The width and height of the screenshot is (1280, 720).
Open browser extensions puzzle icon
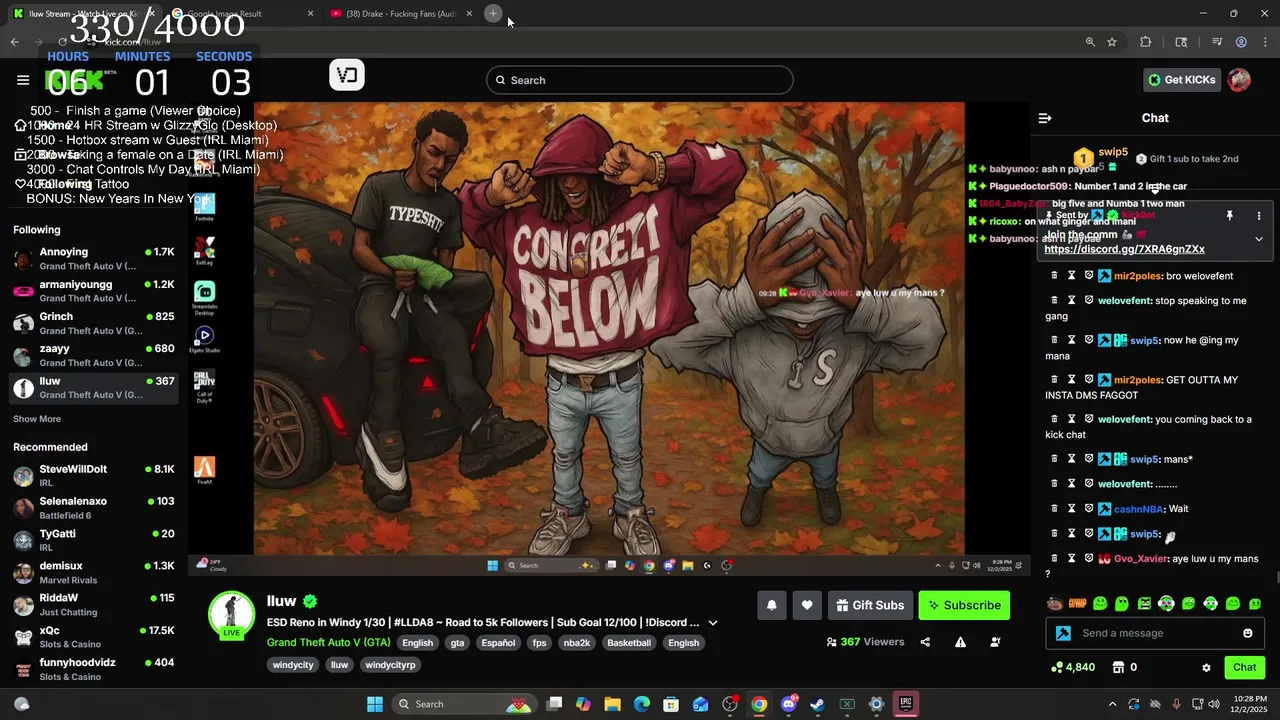coord(1146,42)
